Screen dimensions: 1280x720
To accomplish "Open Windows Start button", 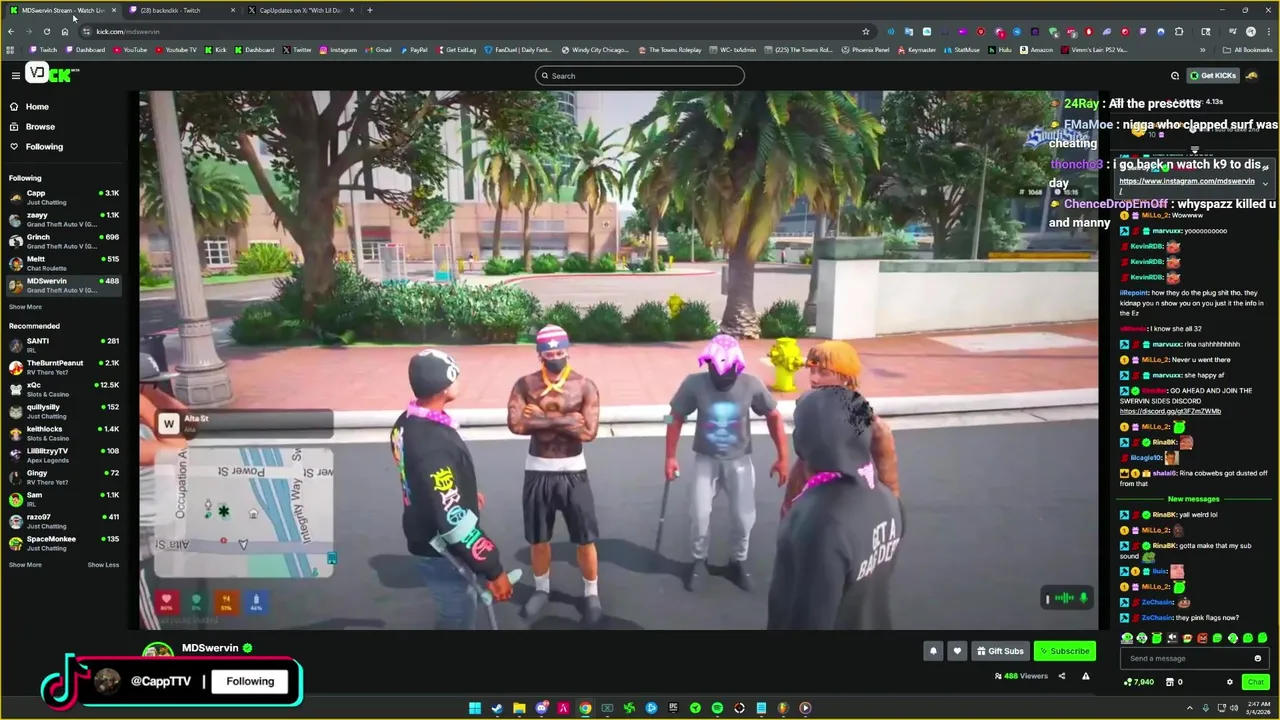I will tap(475, 708).
